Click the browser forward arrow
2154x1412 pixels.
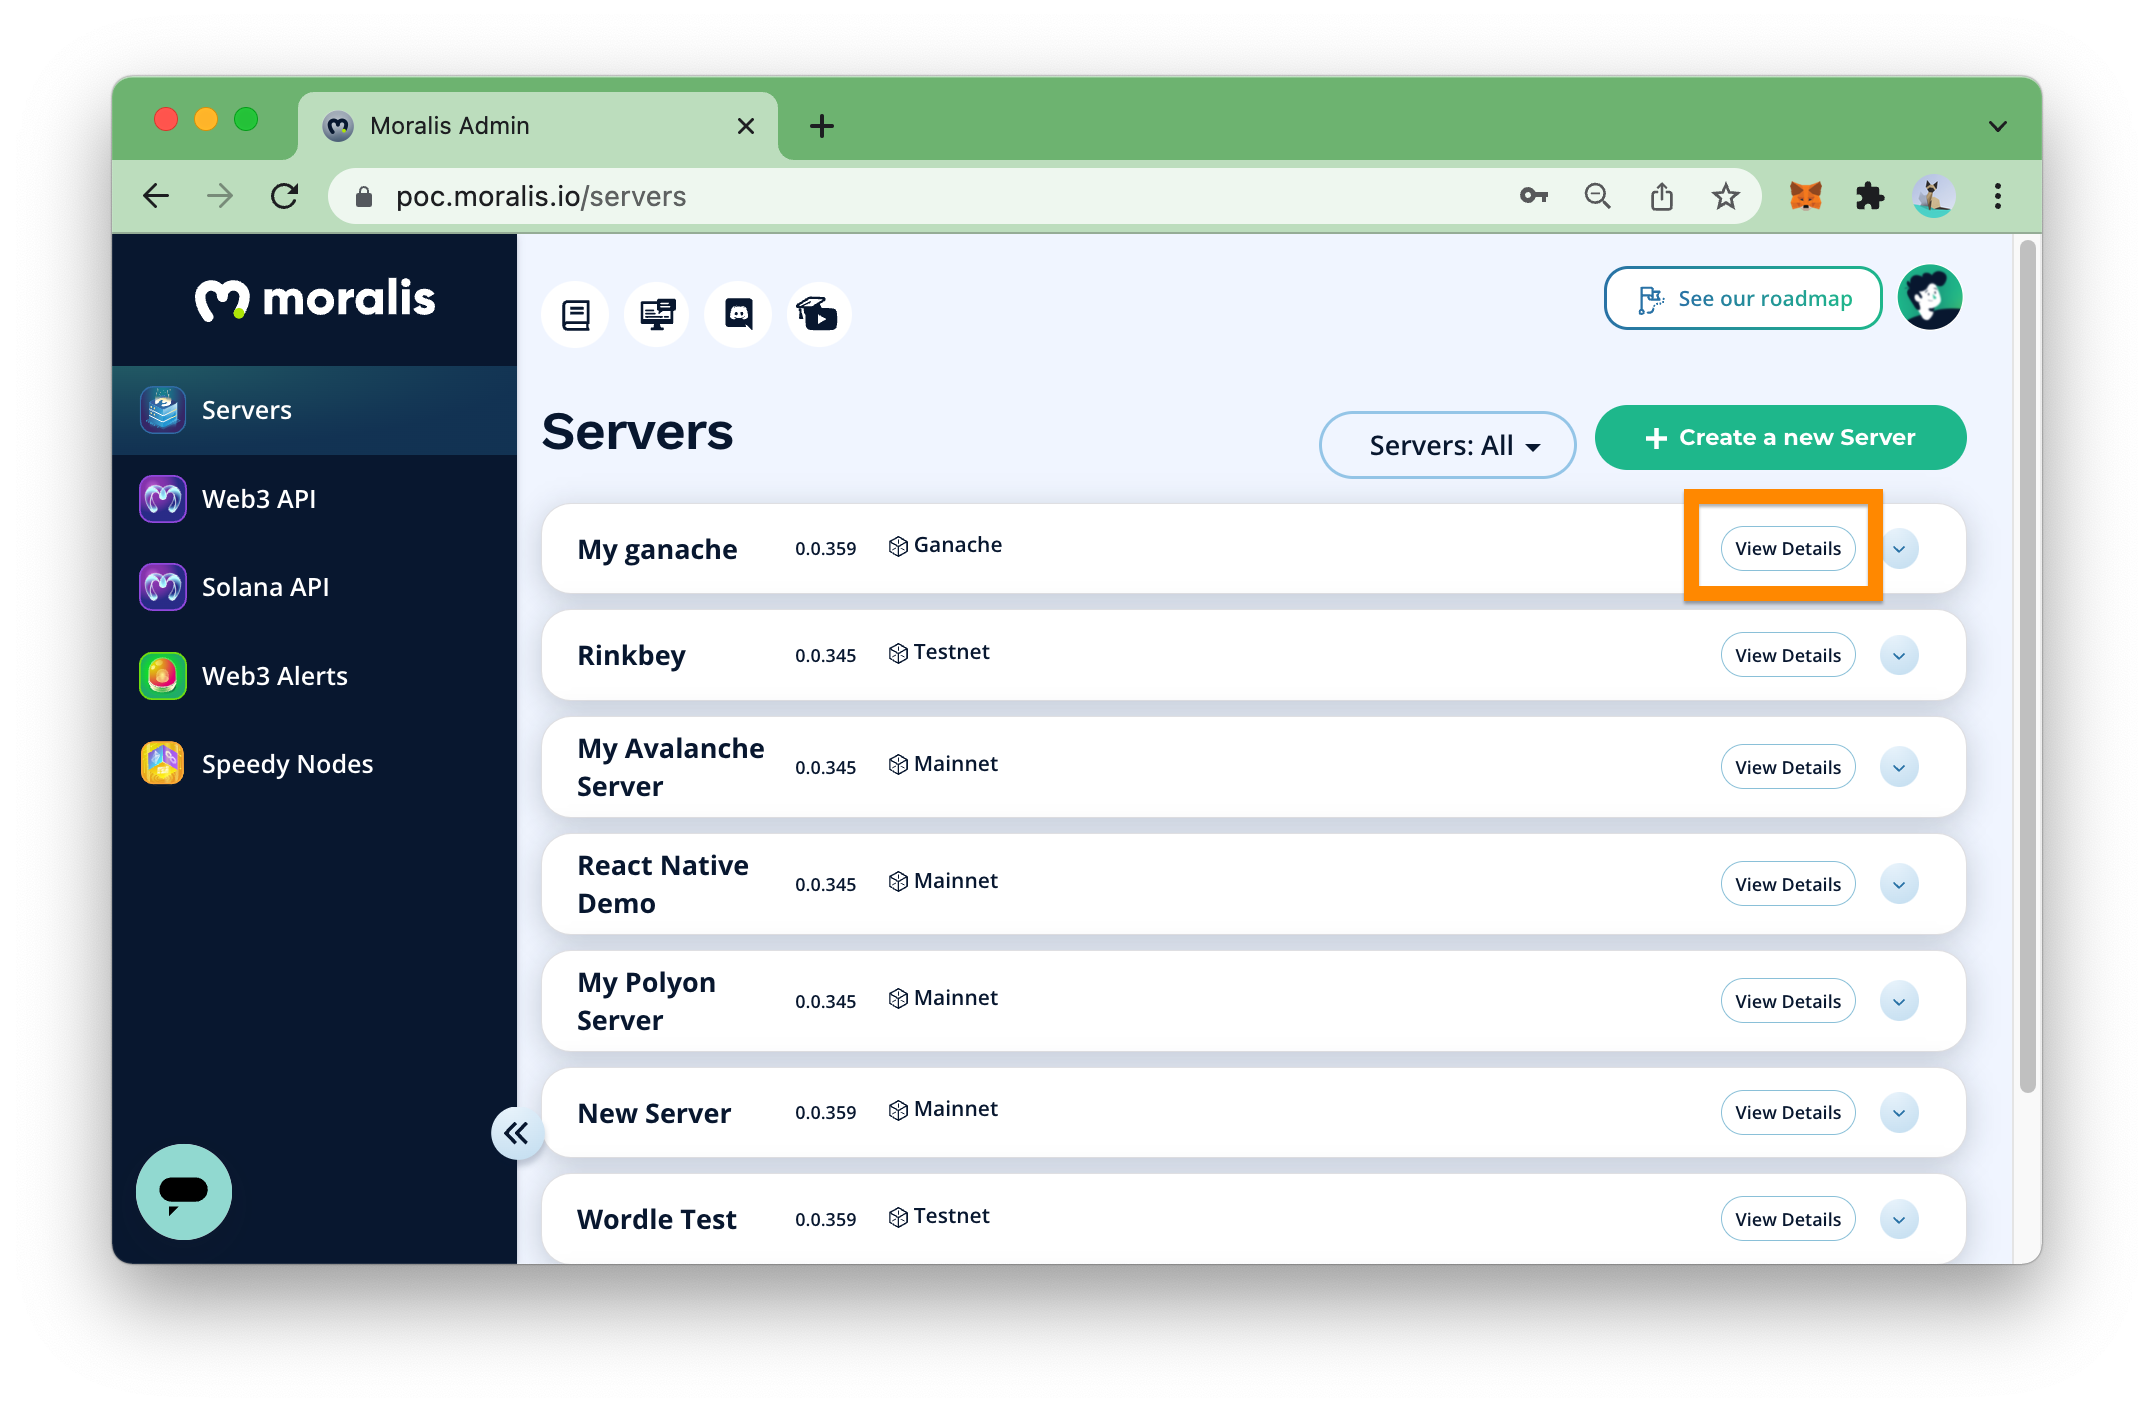pos(220,196)
